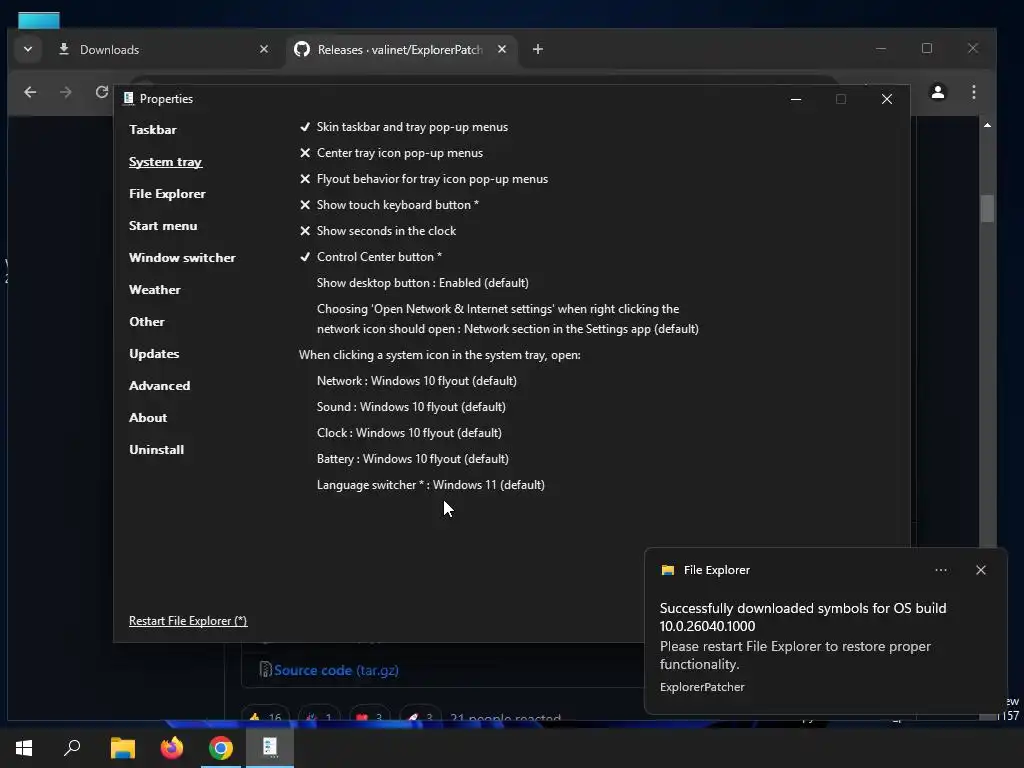The width and height of the screenshot is (1024, 768).
Task: Open a new browser tab
Action: [x=537, y=49]
